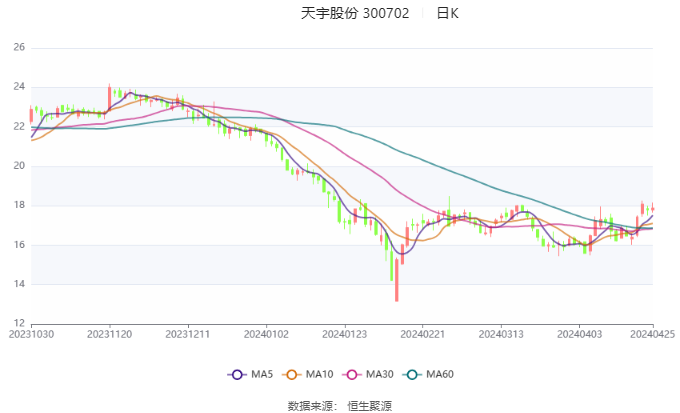Image resolution: width=680 pixels, height=413 pixels.
Task: Toggle the MA5 series via its label
Action: pos(262,374)
